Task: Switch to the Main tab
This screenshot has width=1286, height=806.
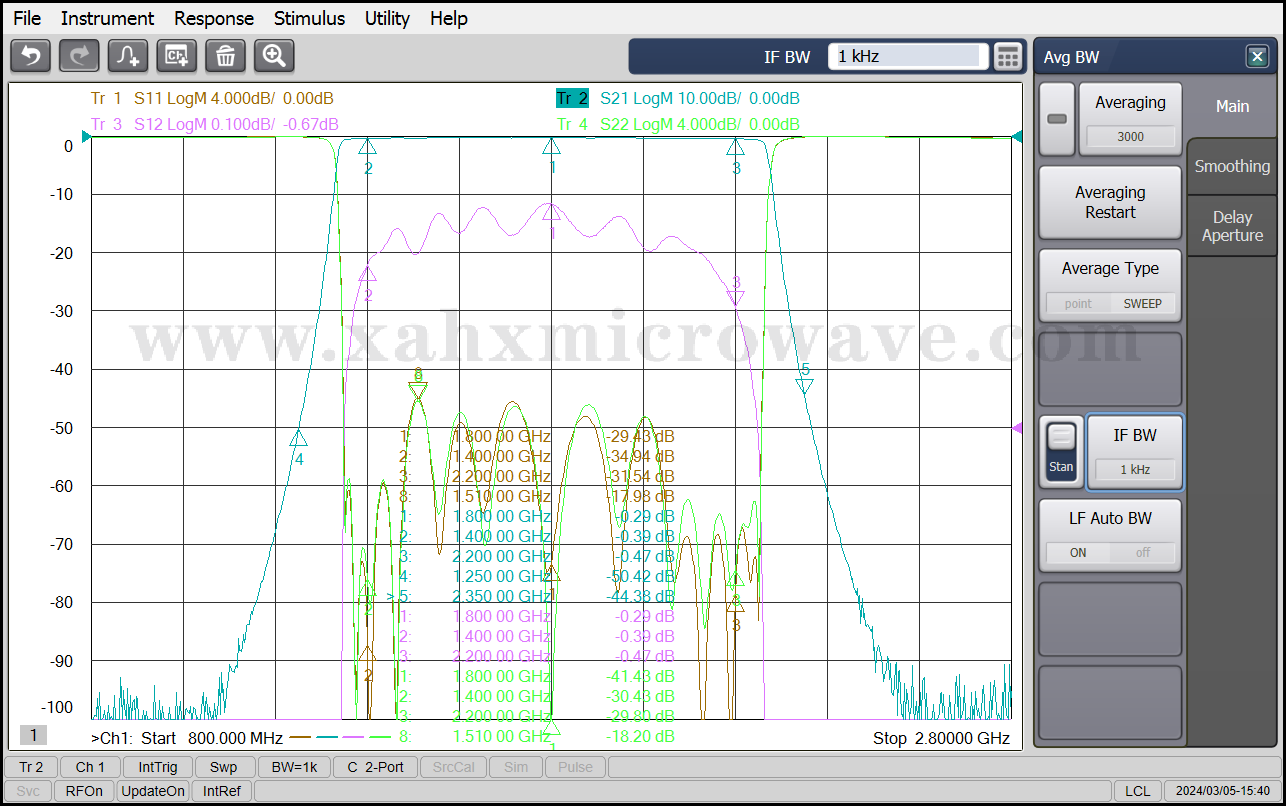Action: (1232, 106)
